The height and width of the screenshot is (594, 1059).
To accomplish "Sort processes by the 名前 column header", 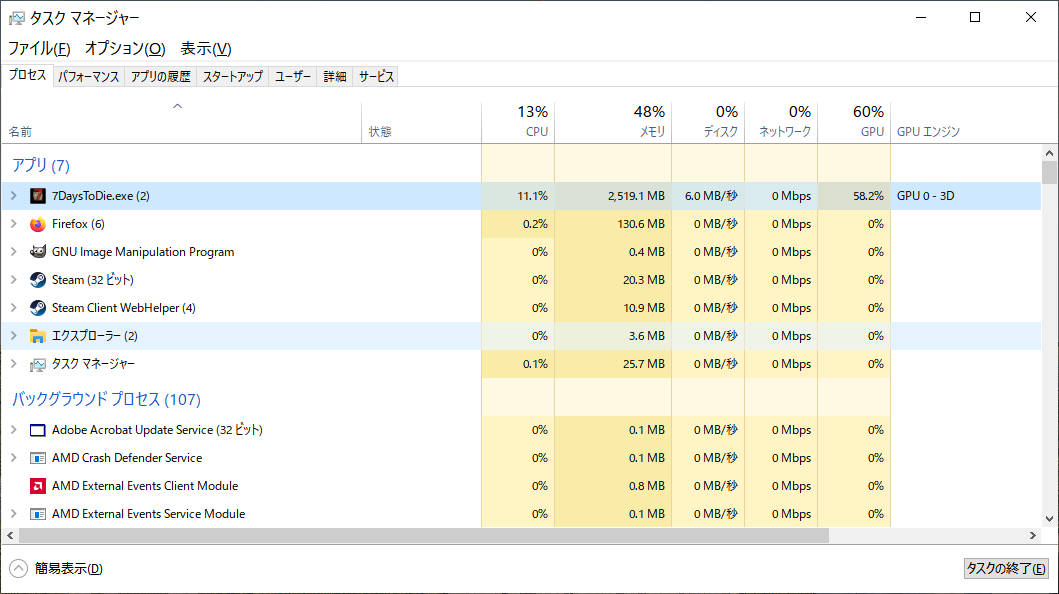I will point(181,123).
